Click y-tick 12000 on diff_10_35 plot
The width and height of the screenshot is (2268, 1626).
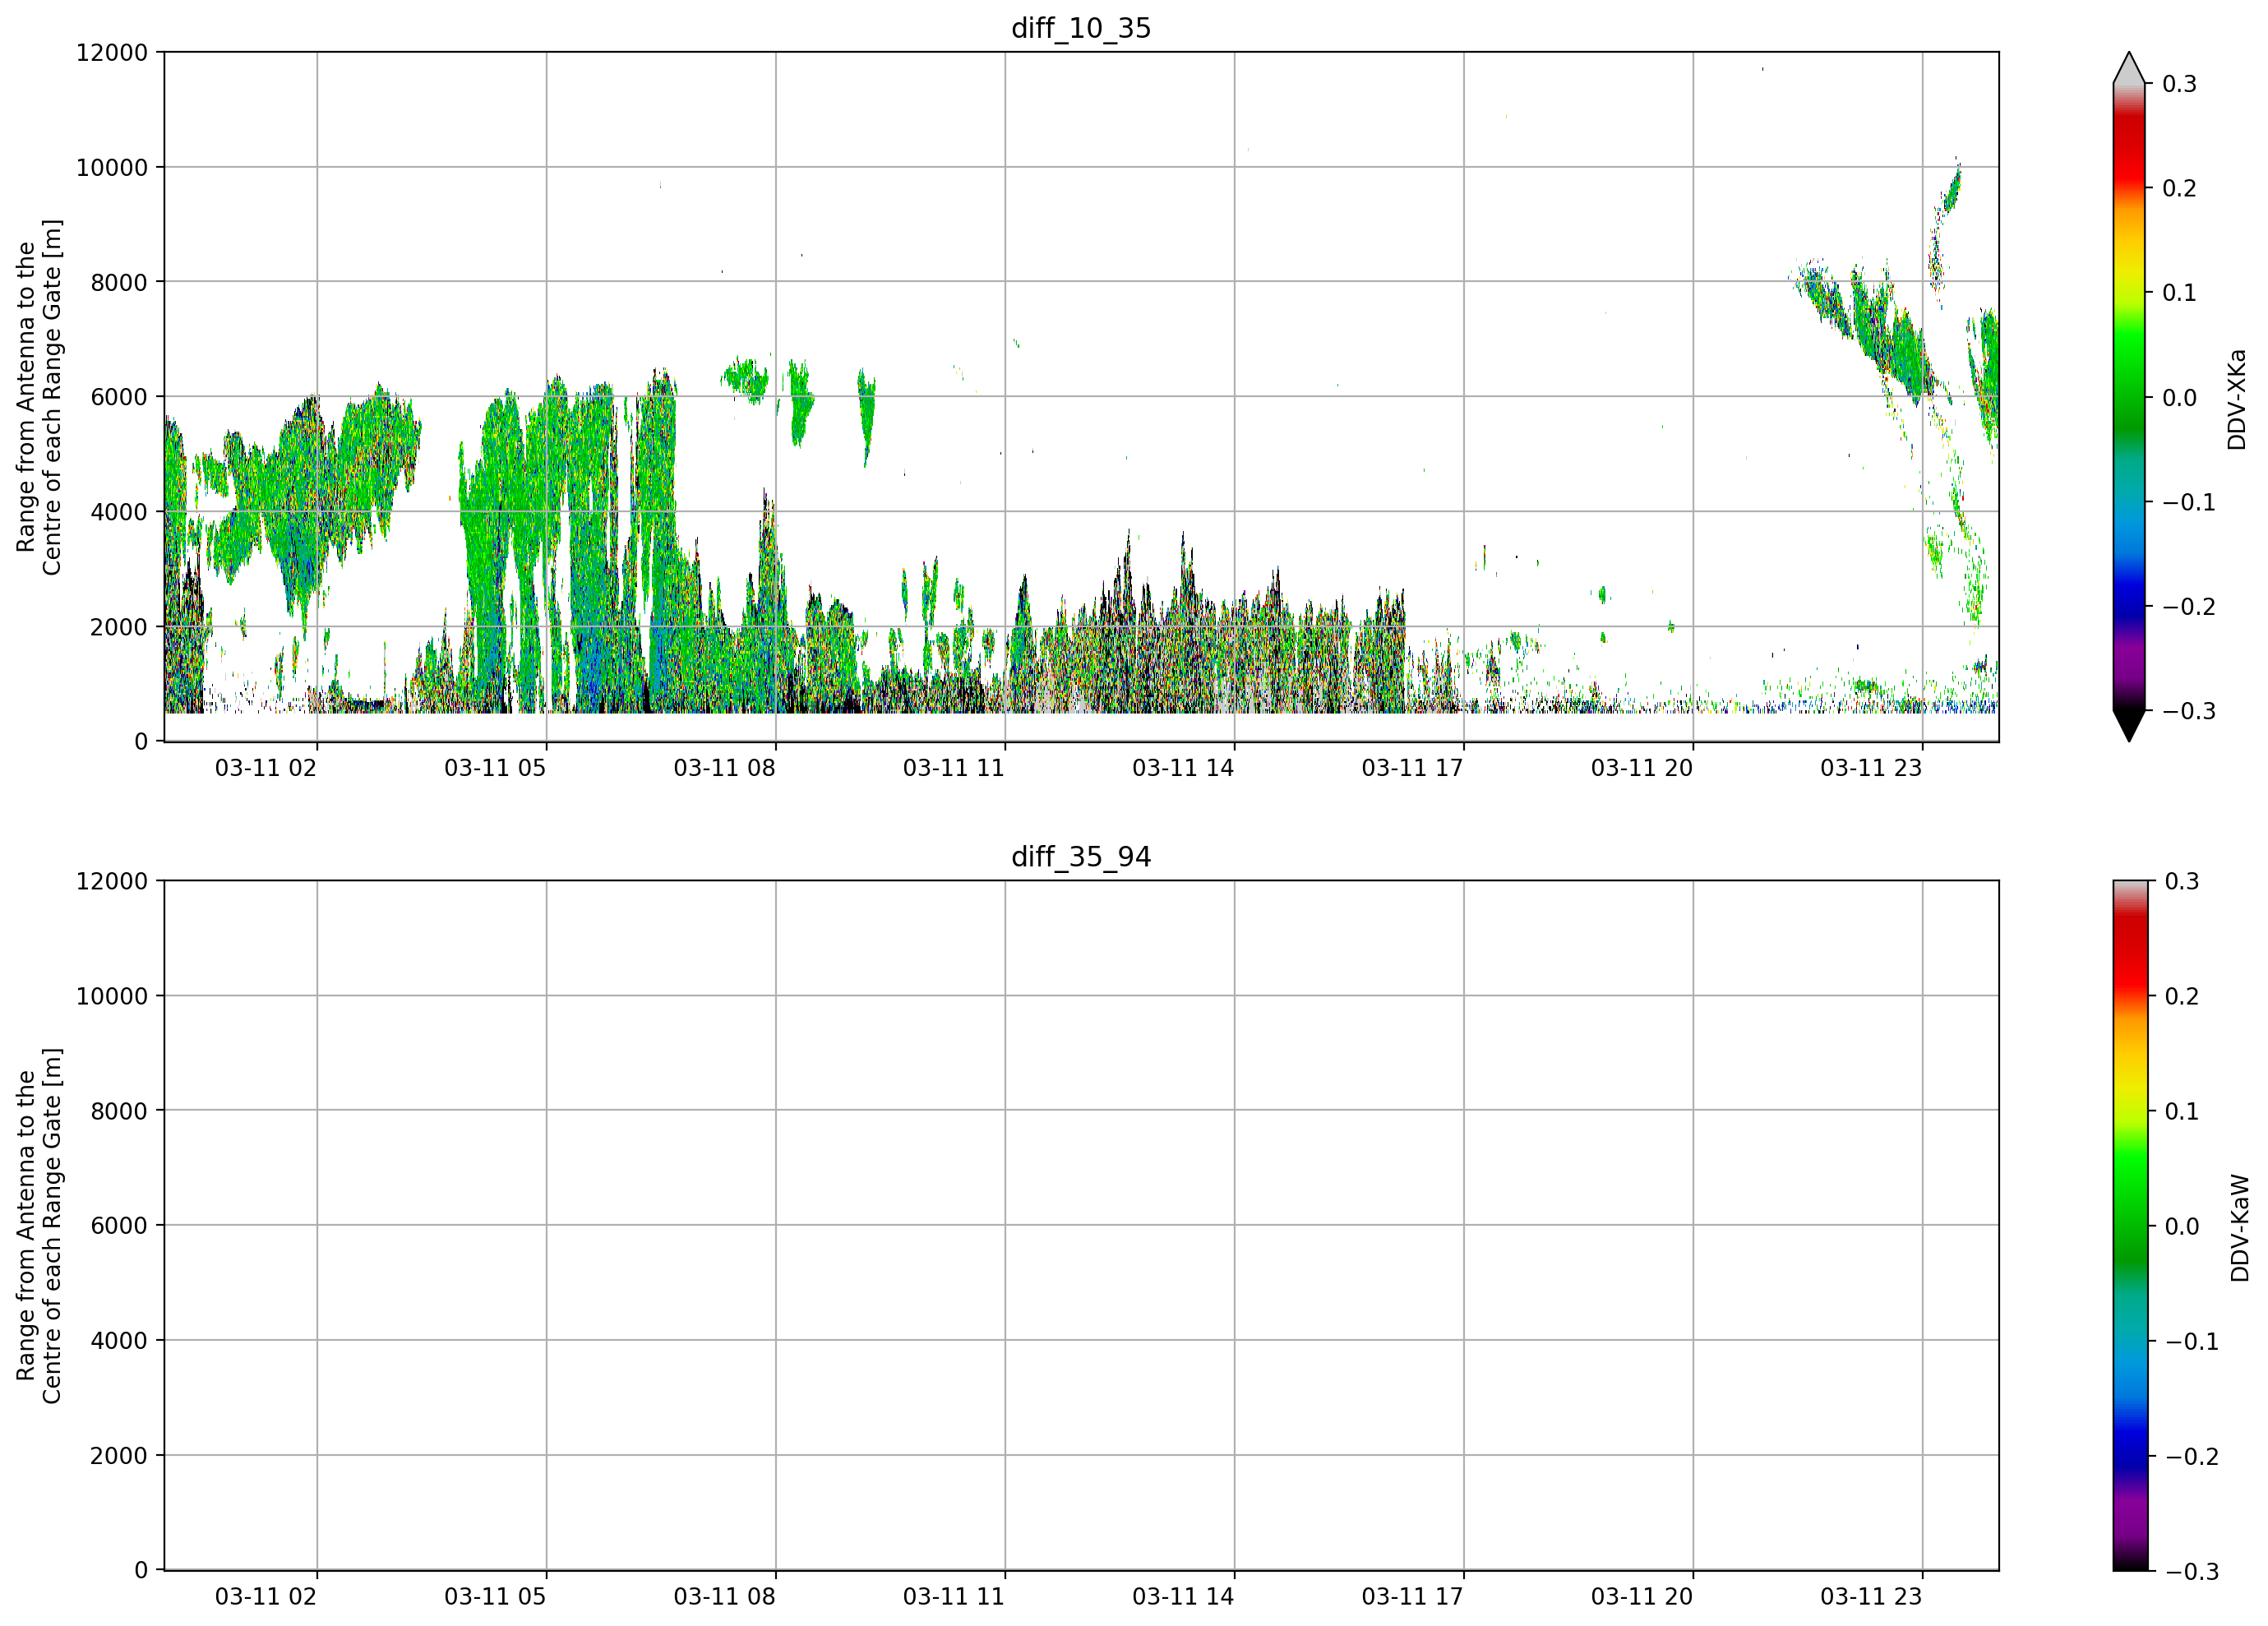pyautogui.click(x=112, y=52)
